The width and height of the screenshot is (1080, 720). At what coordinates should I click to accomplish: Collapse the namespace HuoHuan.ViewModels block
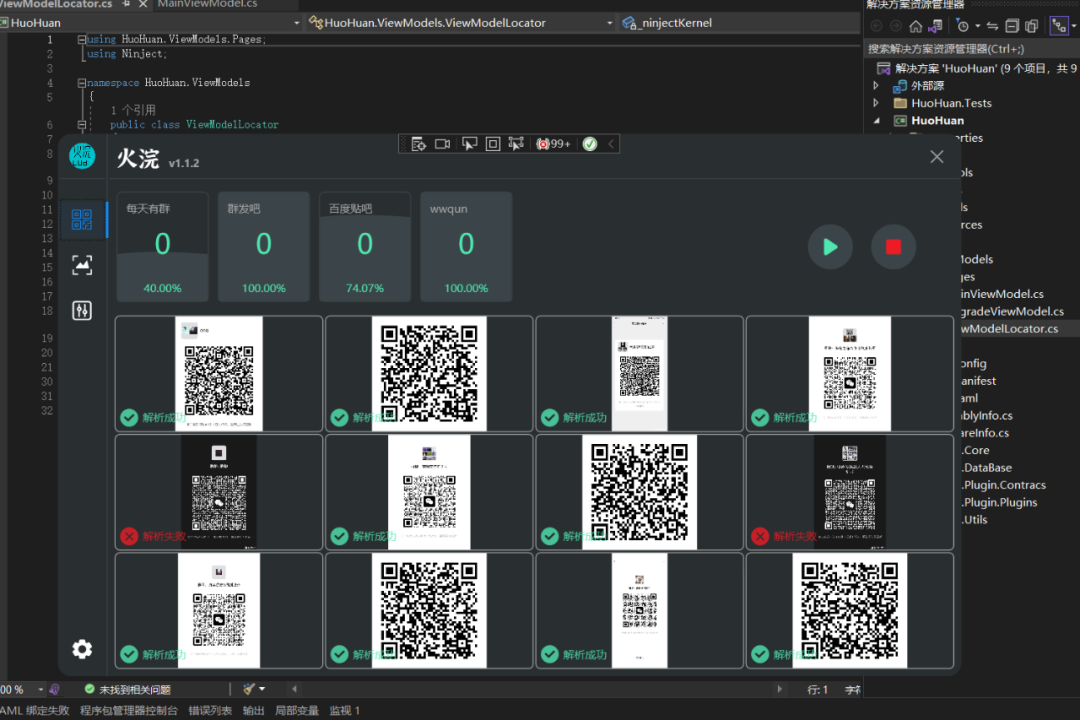[x=81, y=83]
